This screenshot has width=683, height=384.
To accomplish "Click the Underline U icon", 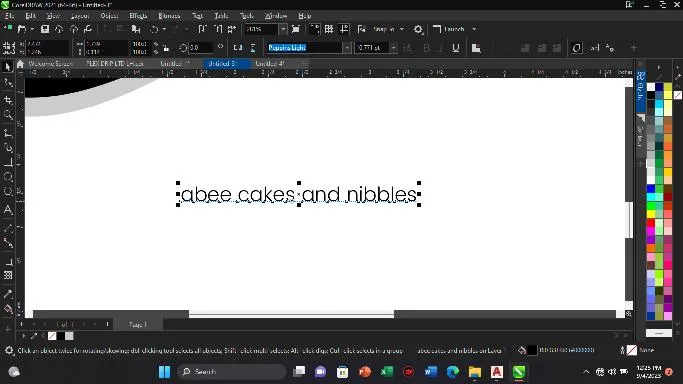I will coord(456,48).
